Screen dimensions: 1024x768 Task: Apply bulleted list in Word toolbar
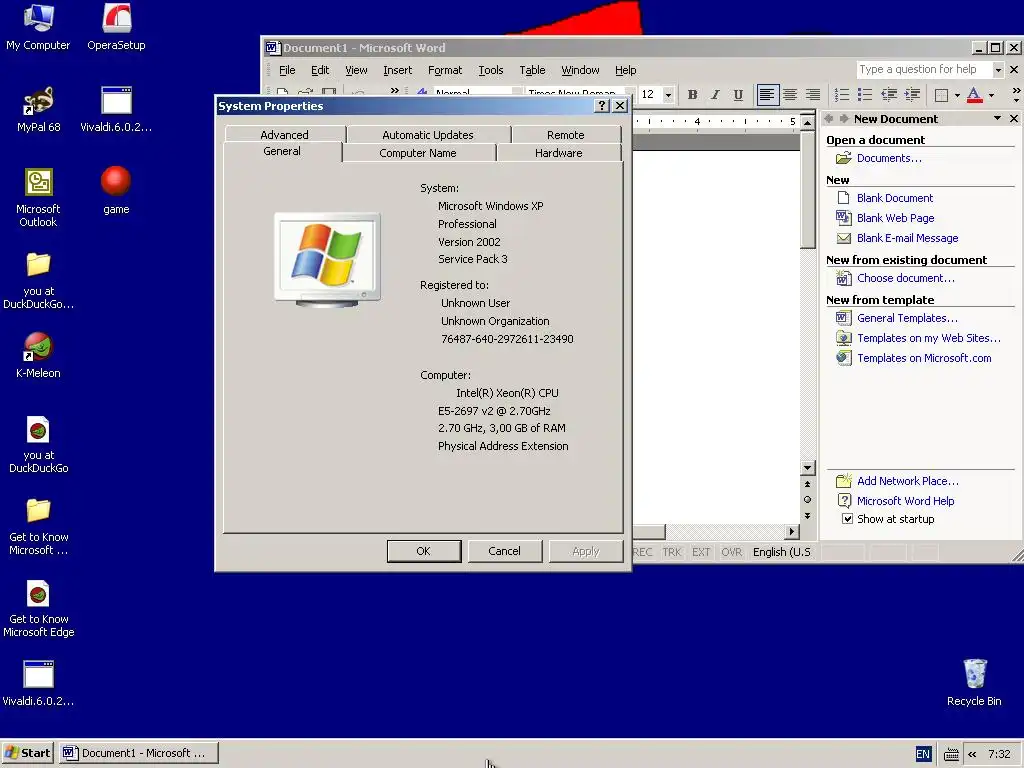(865, 95)
